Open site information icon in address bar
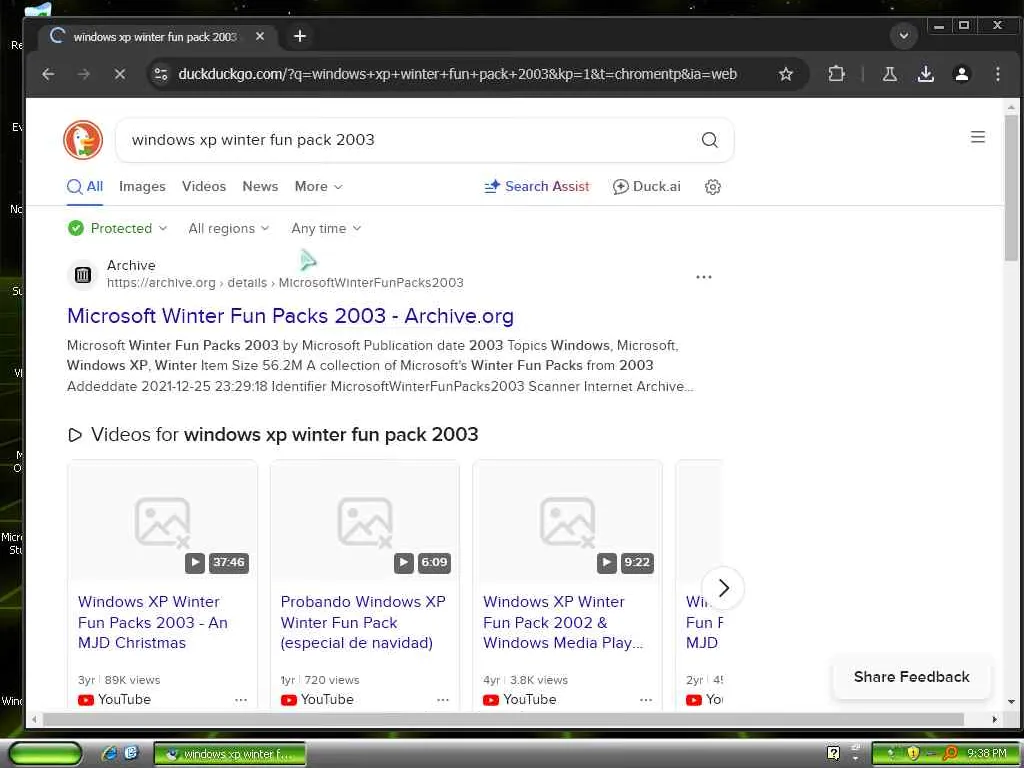The width and height of the screenshot is (1024, 768). pos(161,74)
